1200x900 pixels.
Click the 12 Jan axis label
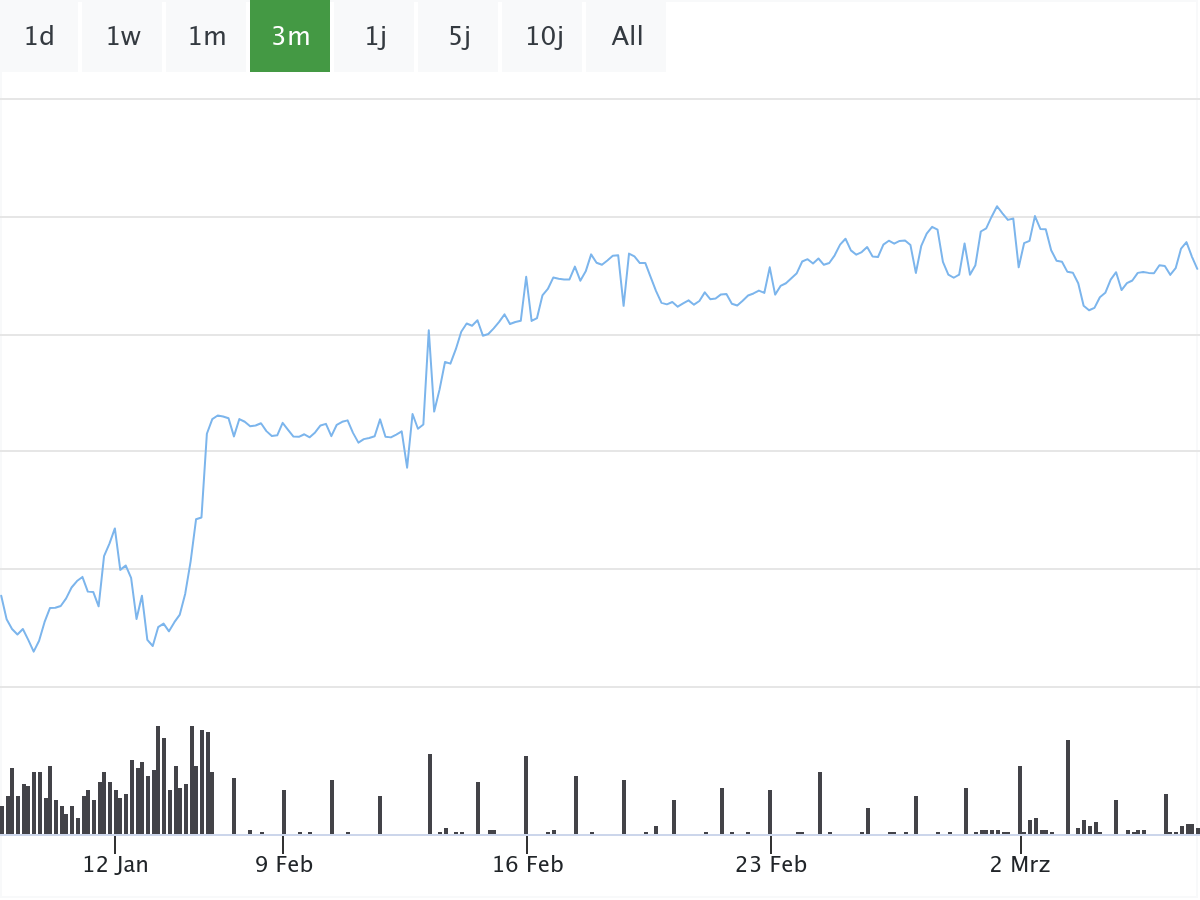115,865
